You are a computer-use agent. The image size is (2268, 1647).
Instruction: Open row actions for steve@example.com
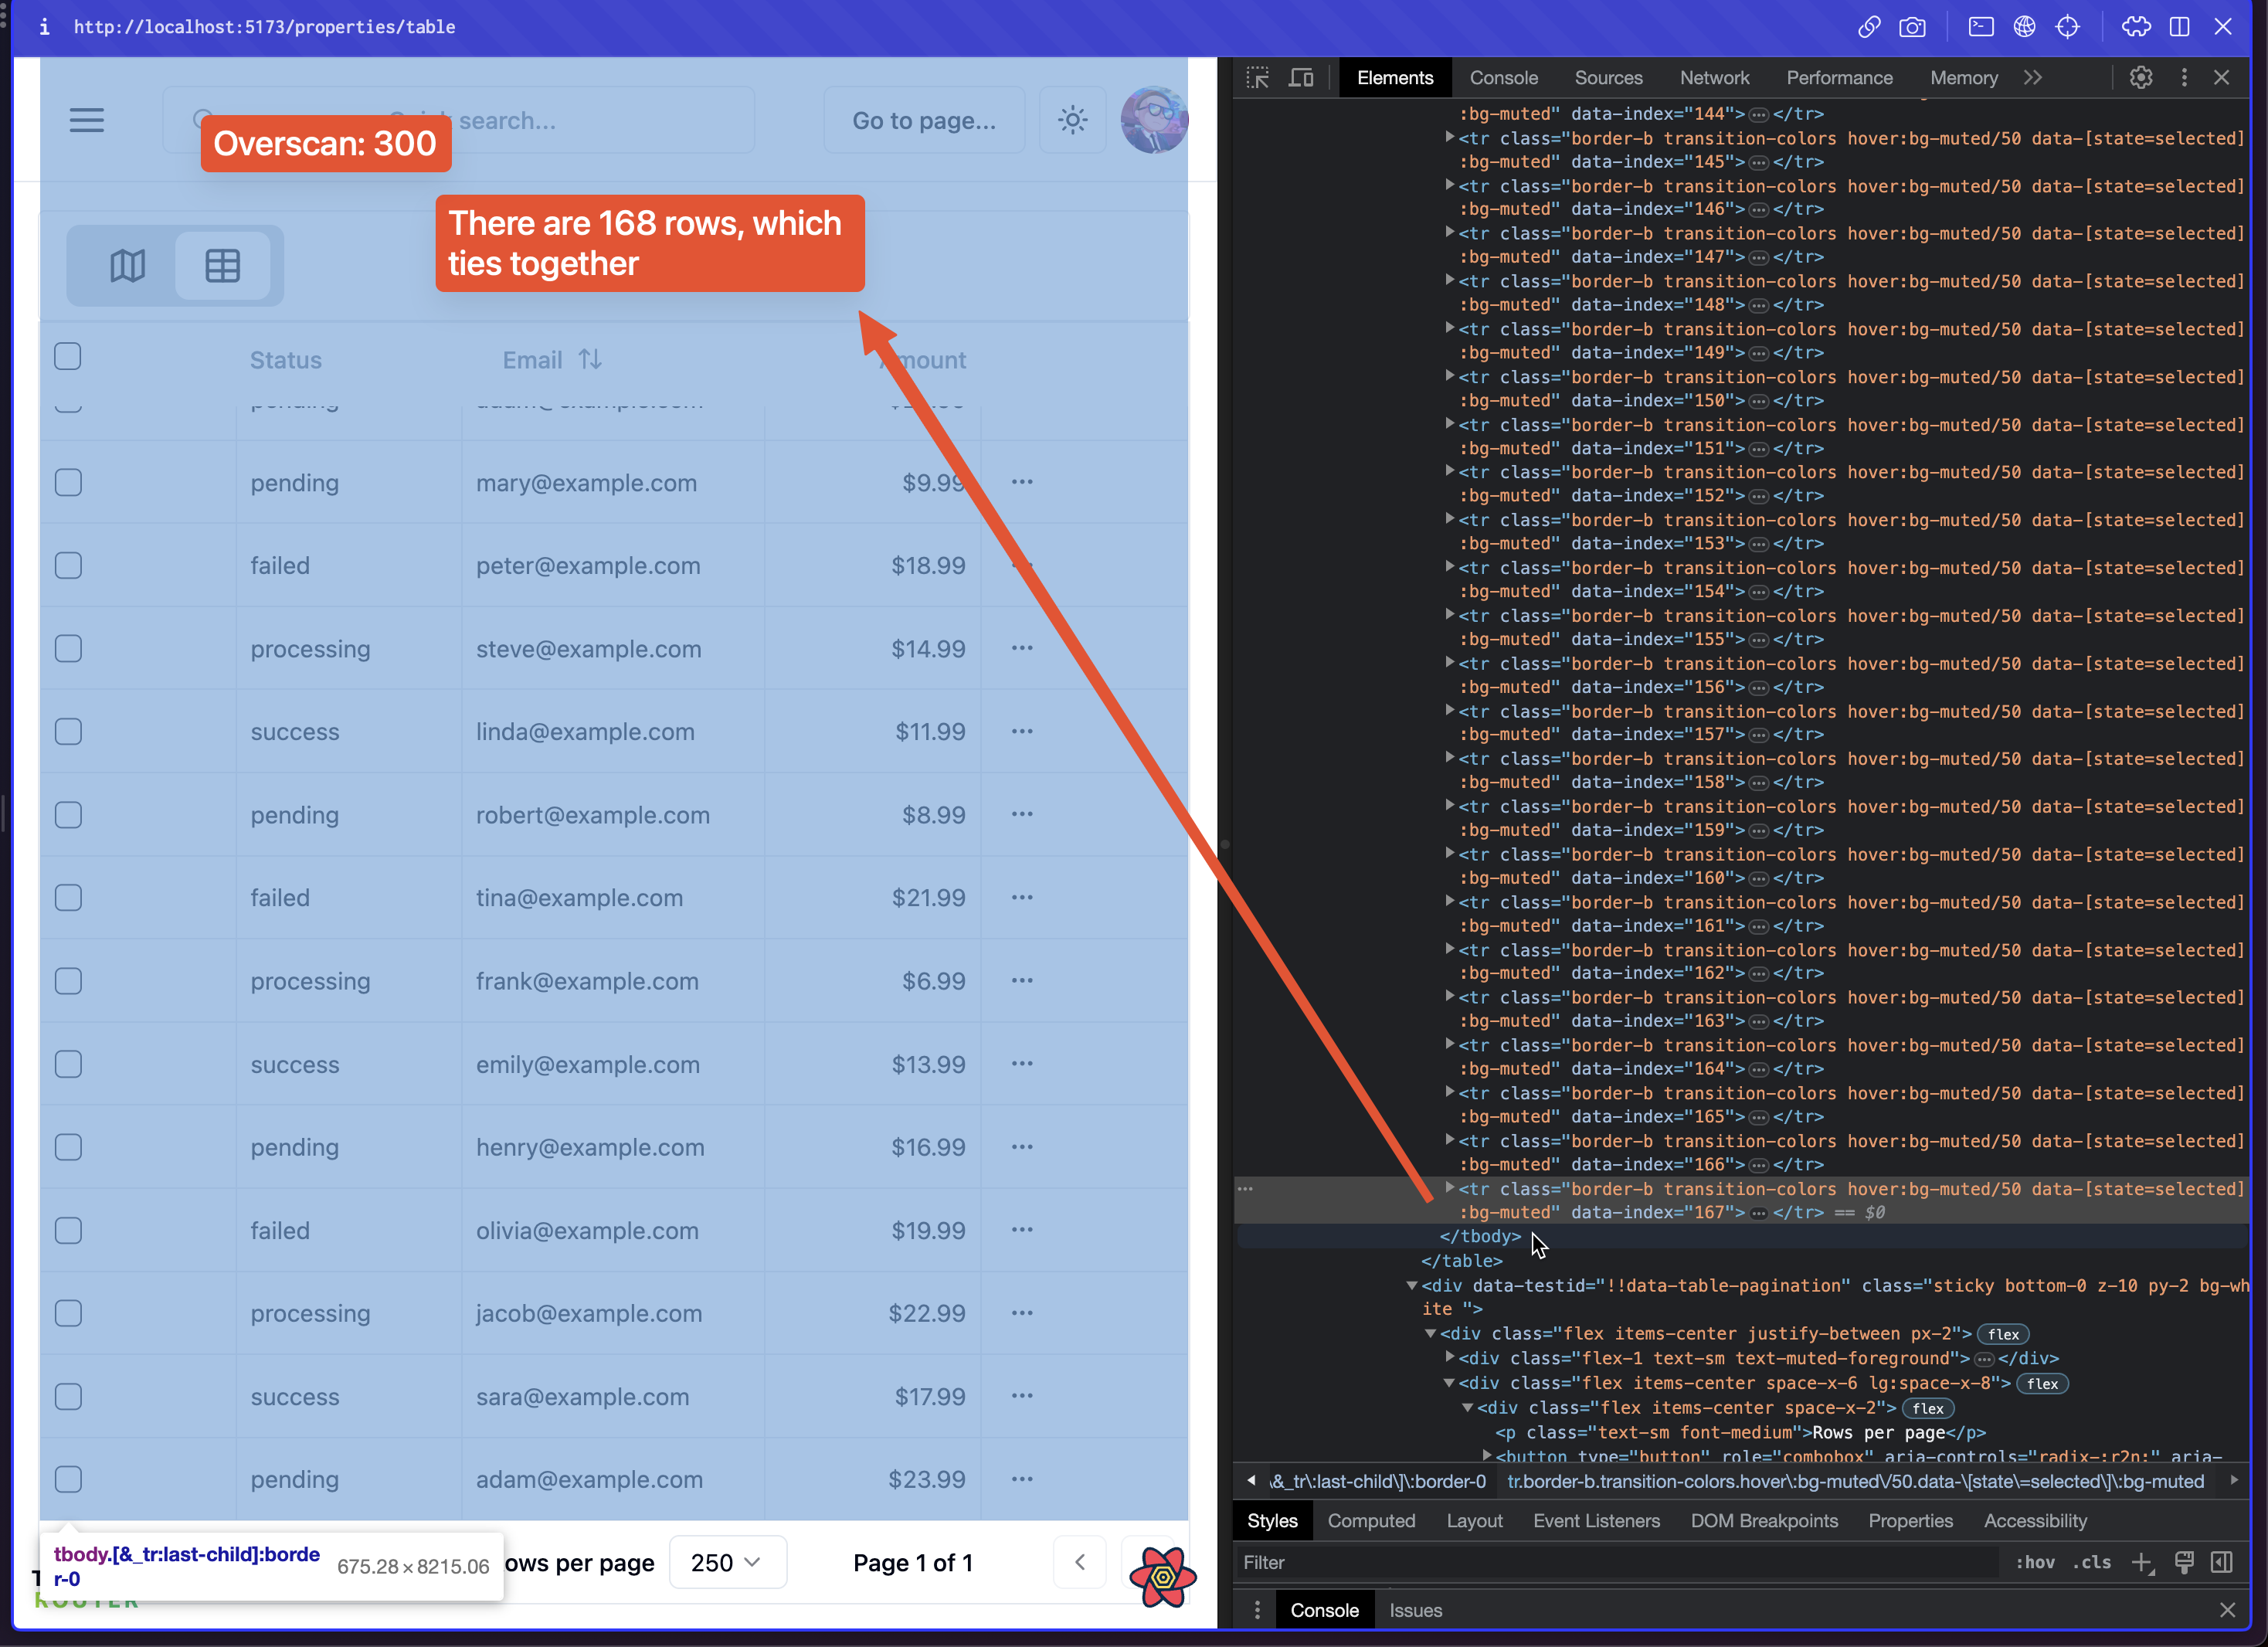(x=1022, y=648)
